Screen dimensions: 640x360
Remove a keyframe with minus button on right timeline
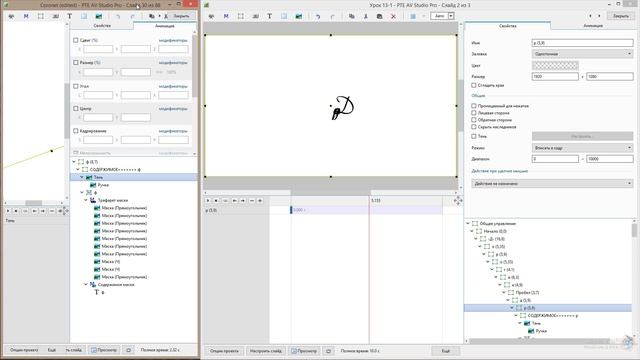point(251,200)
